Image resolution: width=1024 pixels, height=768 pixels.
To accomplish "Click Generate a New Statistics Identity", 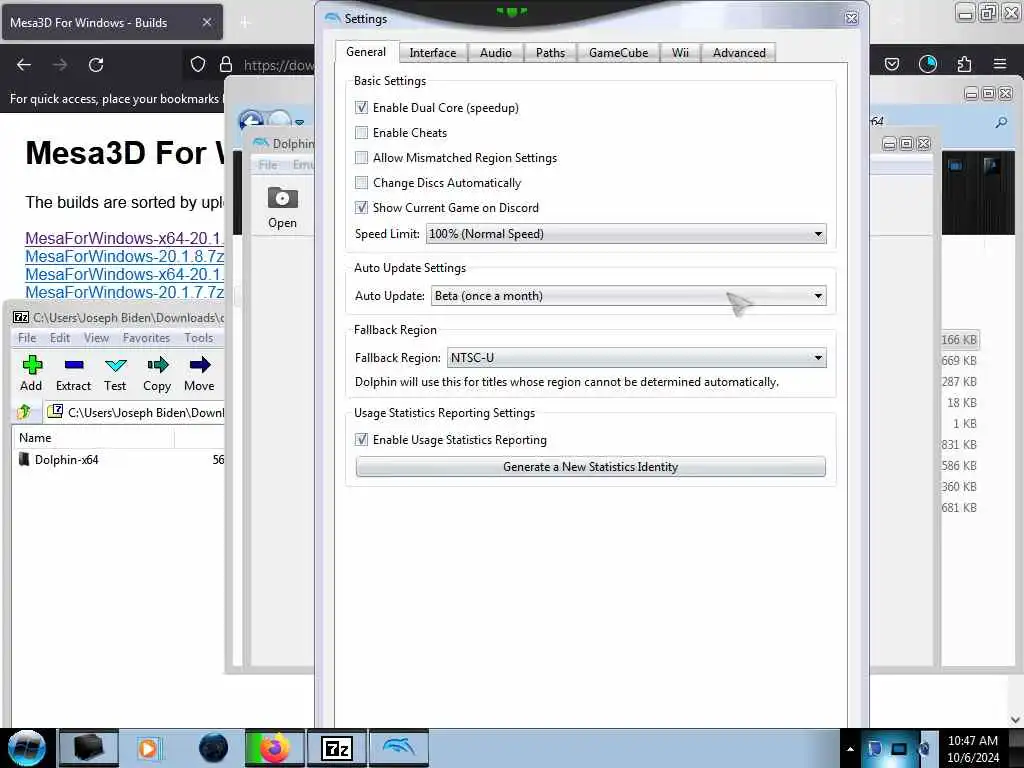I will pos(590,467).
